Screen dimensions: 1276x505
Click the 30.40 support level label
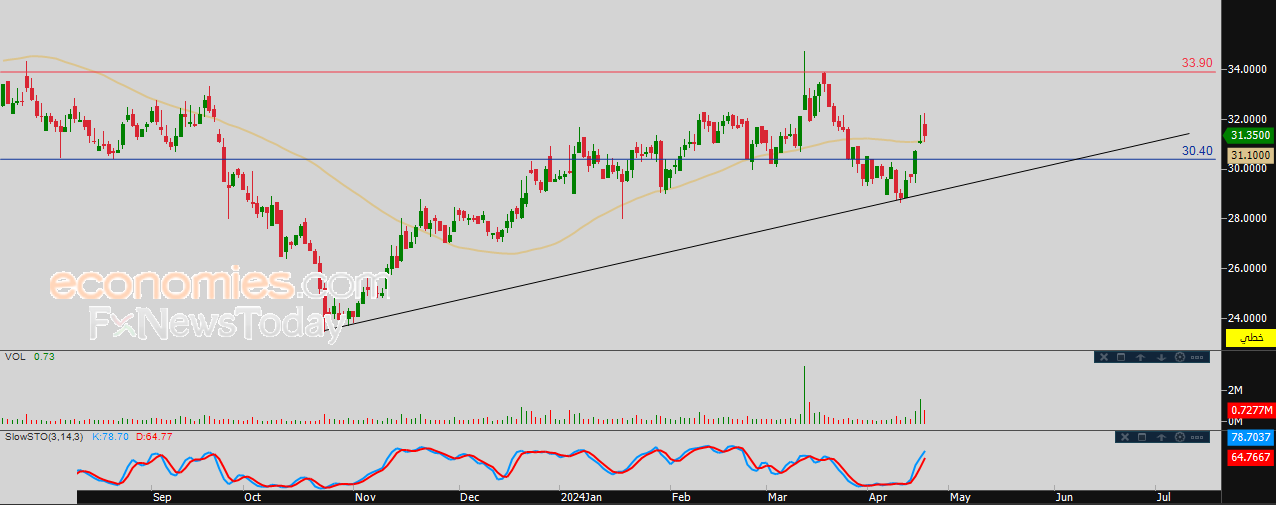tap(1197, 151)
